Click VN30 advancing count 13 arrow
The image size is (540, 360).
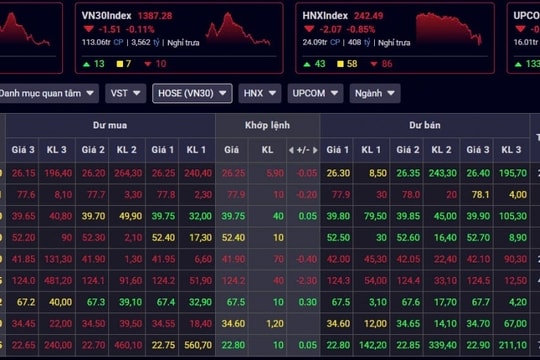pyautogui.click(x=86, y=64)
